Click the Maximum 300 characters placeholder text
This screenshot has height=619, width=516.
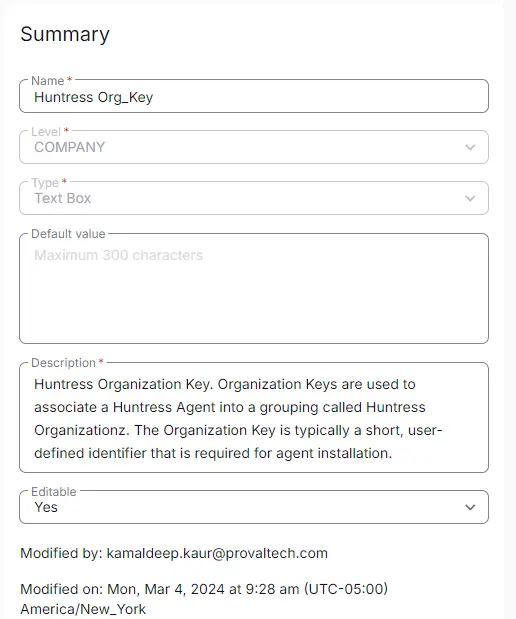click(x=118, y=255)
